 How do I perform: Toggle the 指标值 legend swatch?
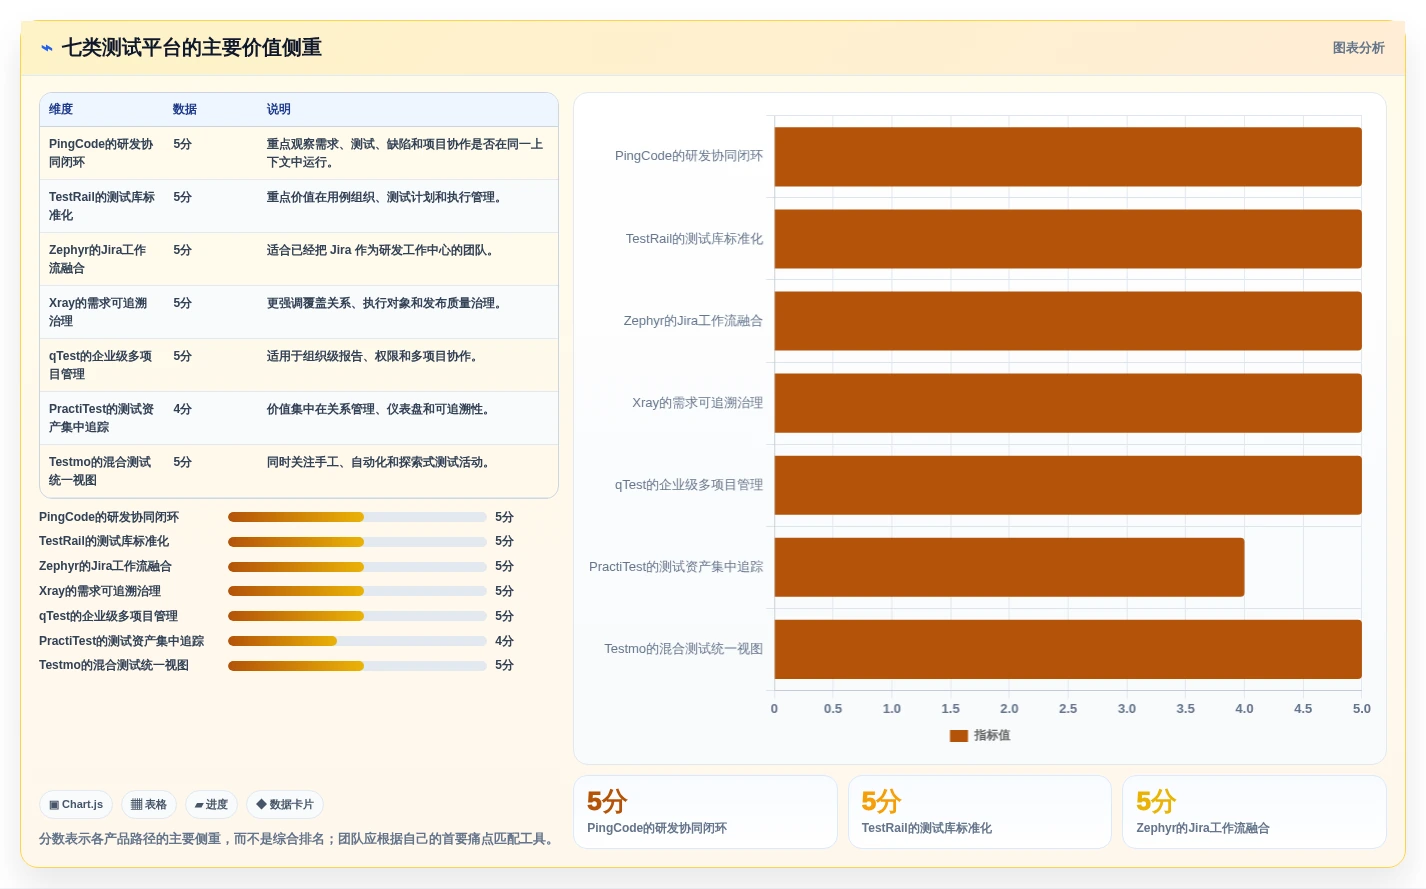959,736
